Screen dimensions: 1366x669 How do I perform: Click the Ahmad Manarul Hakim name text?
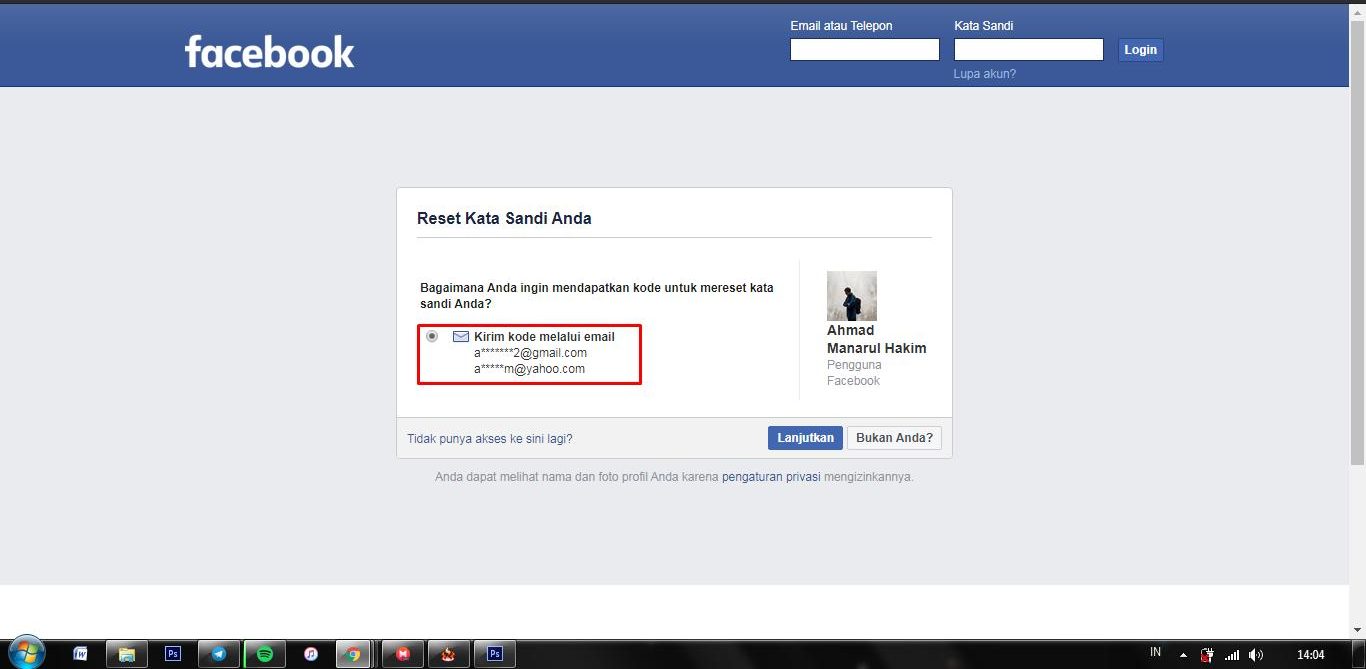point(876,339)
